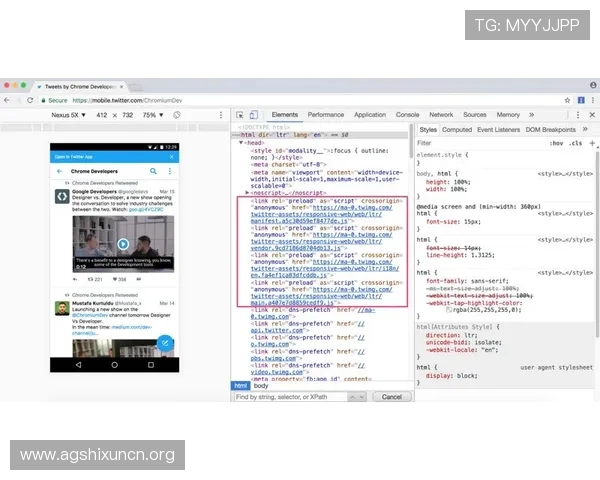
Task: Open the 75% zoom dropdown
Action: pyautogui.click(x=150, y=115)
